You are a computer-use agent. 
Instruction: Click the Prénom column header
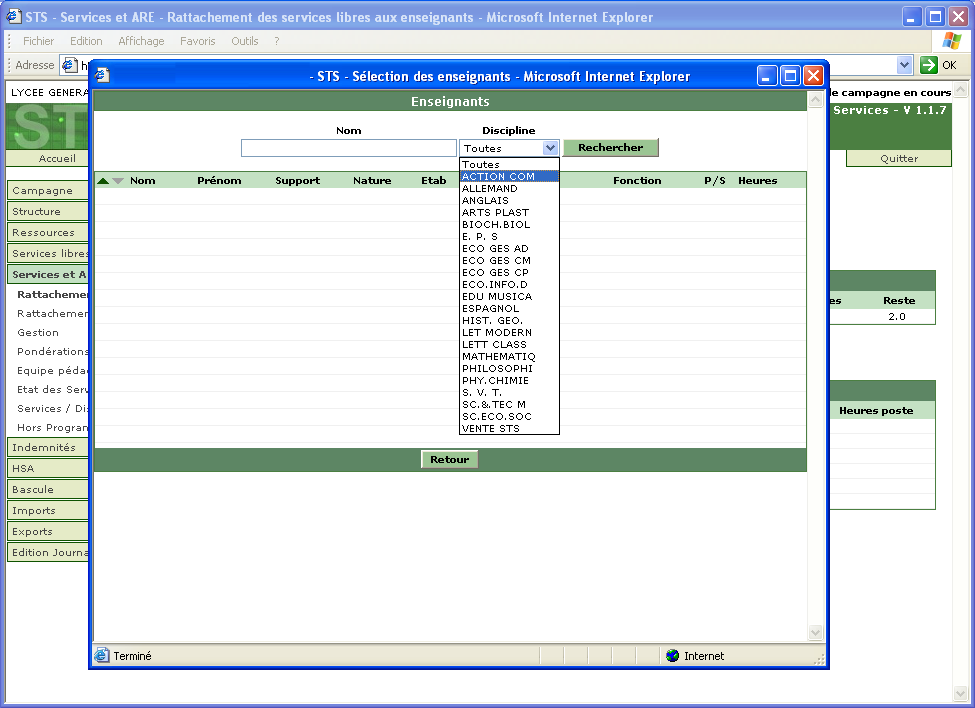[x=219, y=181]
